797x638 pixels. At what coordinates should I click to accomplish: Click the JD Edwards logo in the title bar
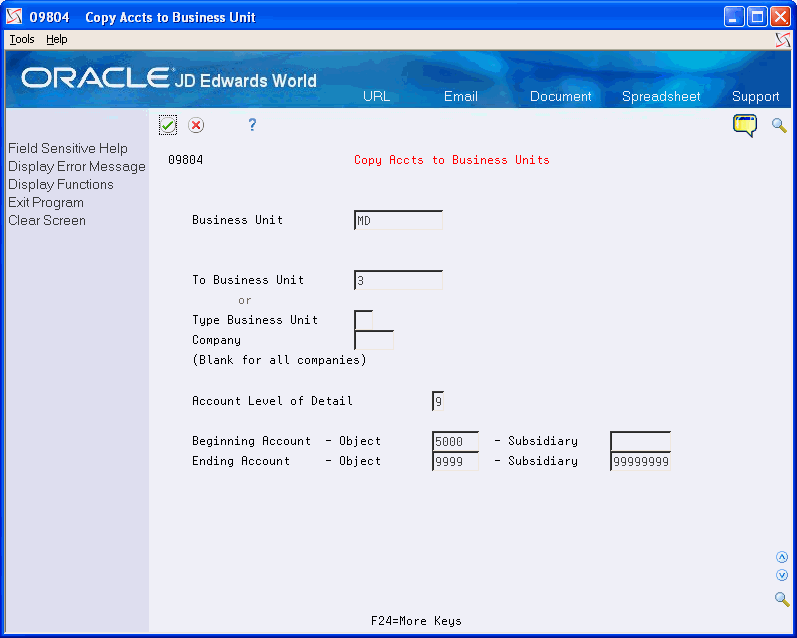(x=14, y=17)
